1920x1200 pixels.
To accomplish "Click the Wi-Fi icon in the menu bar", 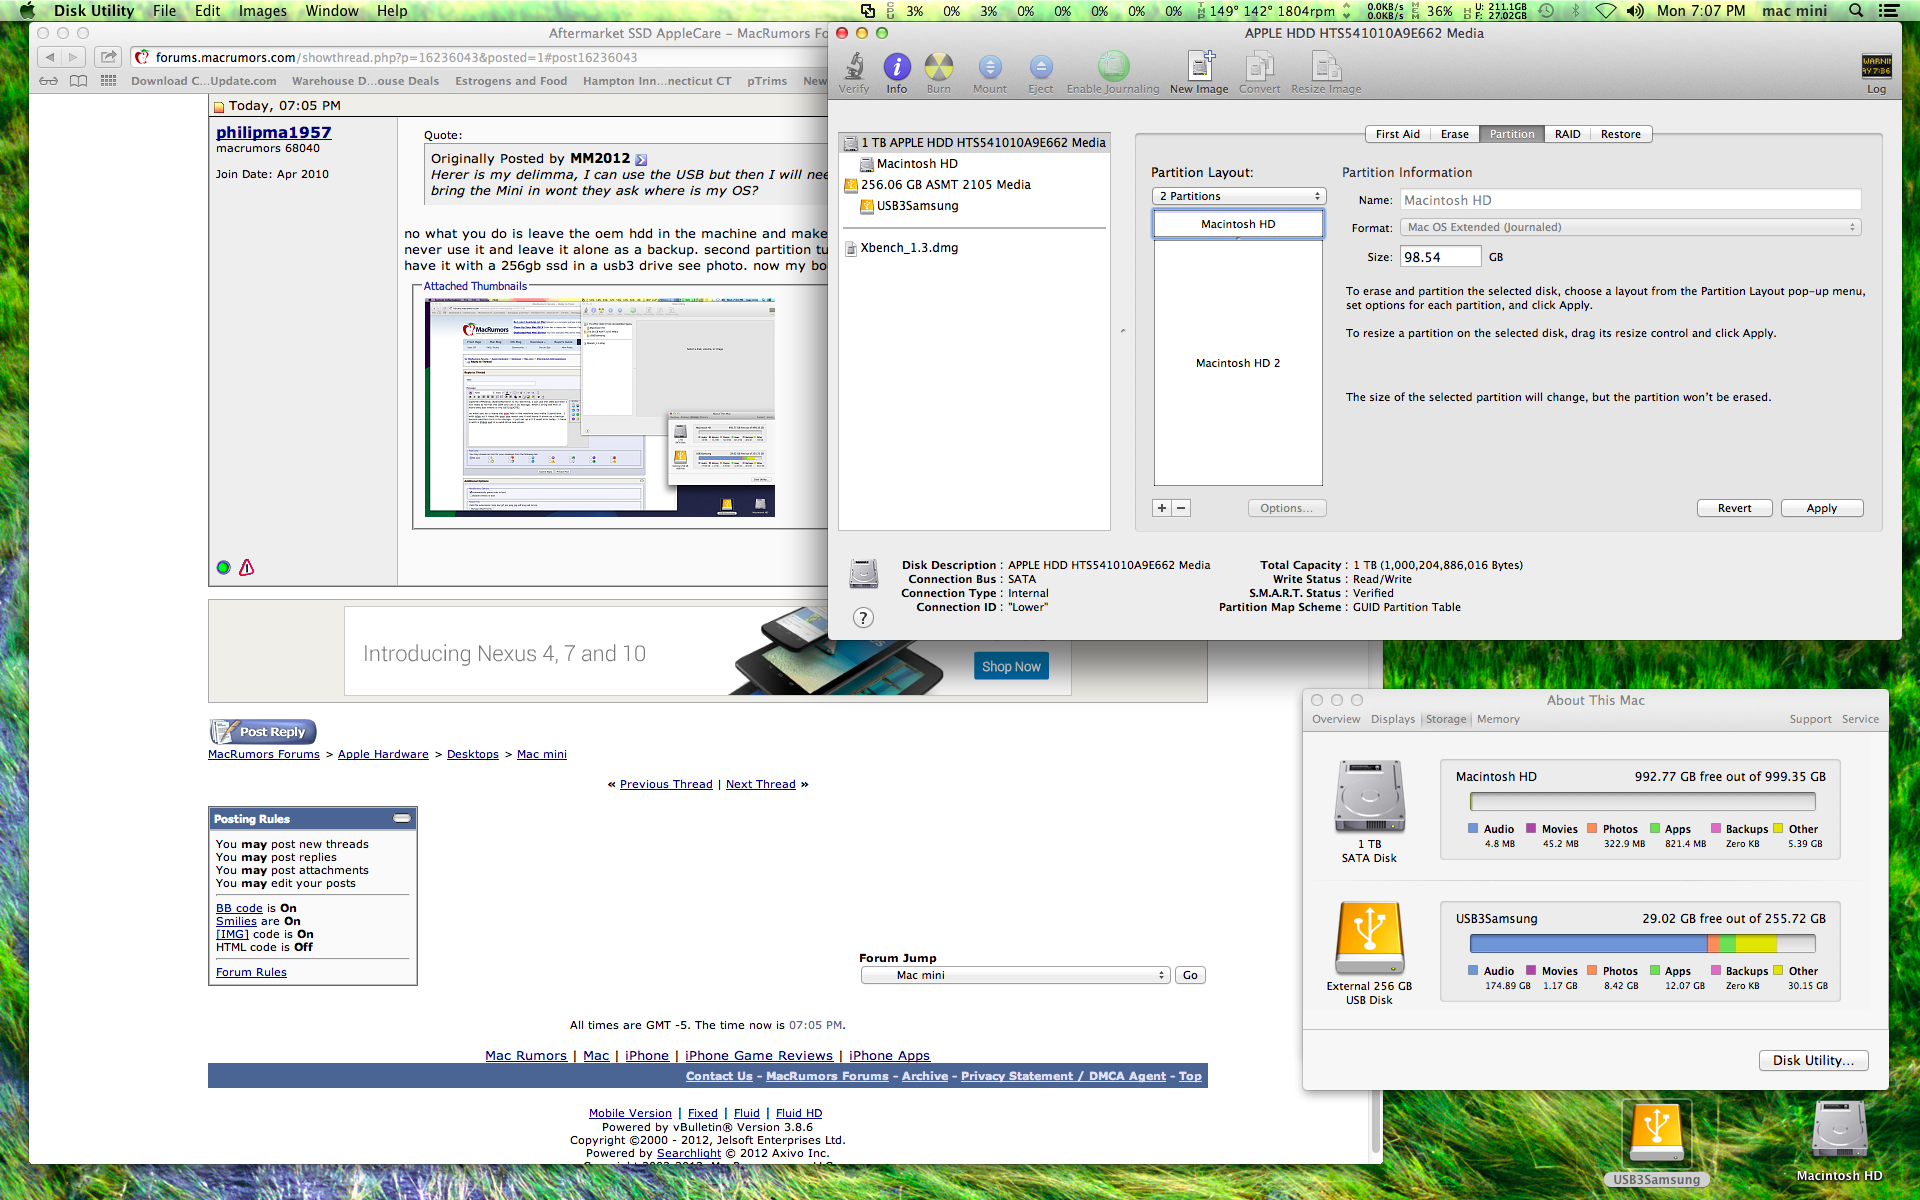I will point(1605,11).
